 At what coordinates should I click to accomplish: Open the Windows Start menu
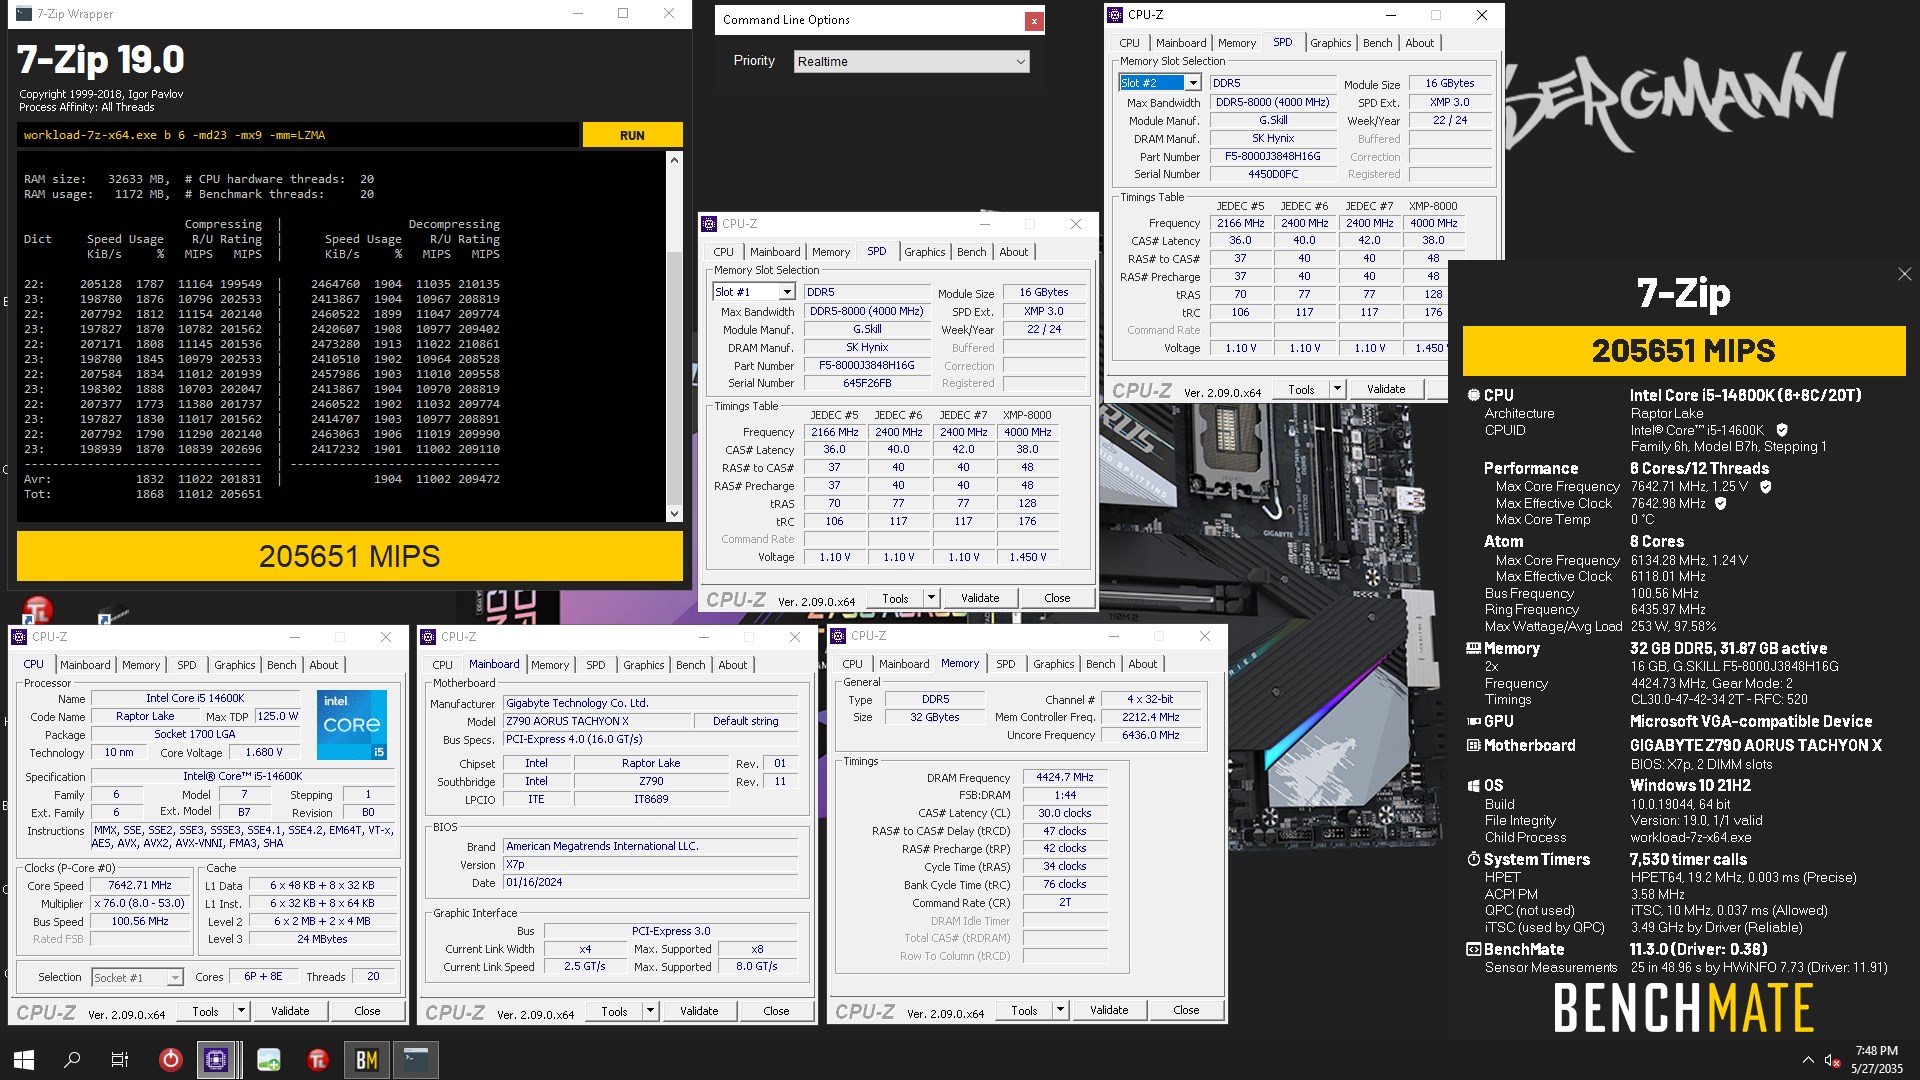point(24,1059)
